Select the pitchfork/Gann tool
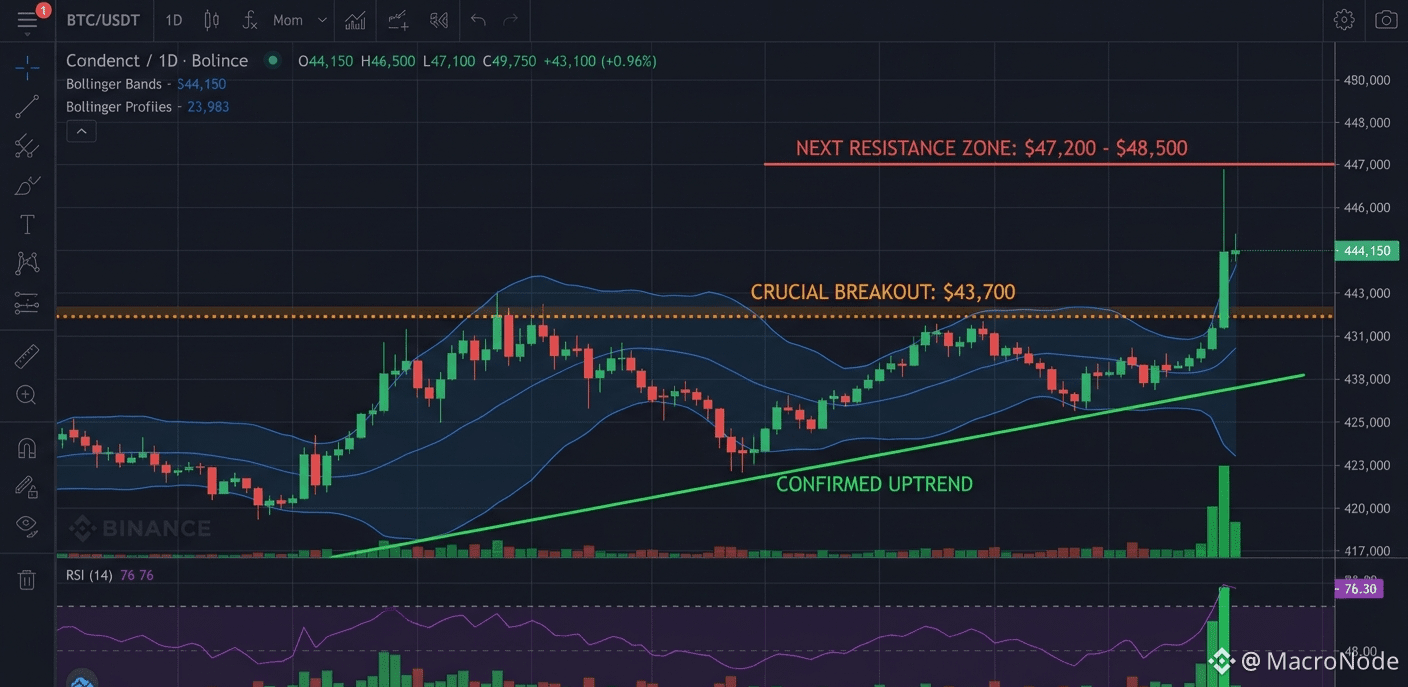The width and height of the screenshot is (1408, 687). pos(27,146)
